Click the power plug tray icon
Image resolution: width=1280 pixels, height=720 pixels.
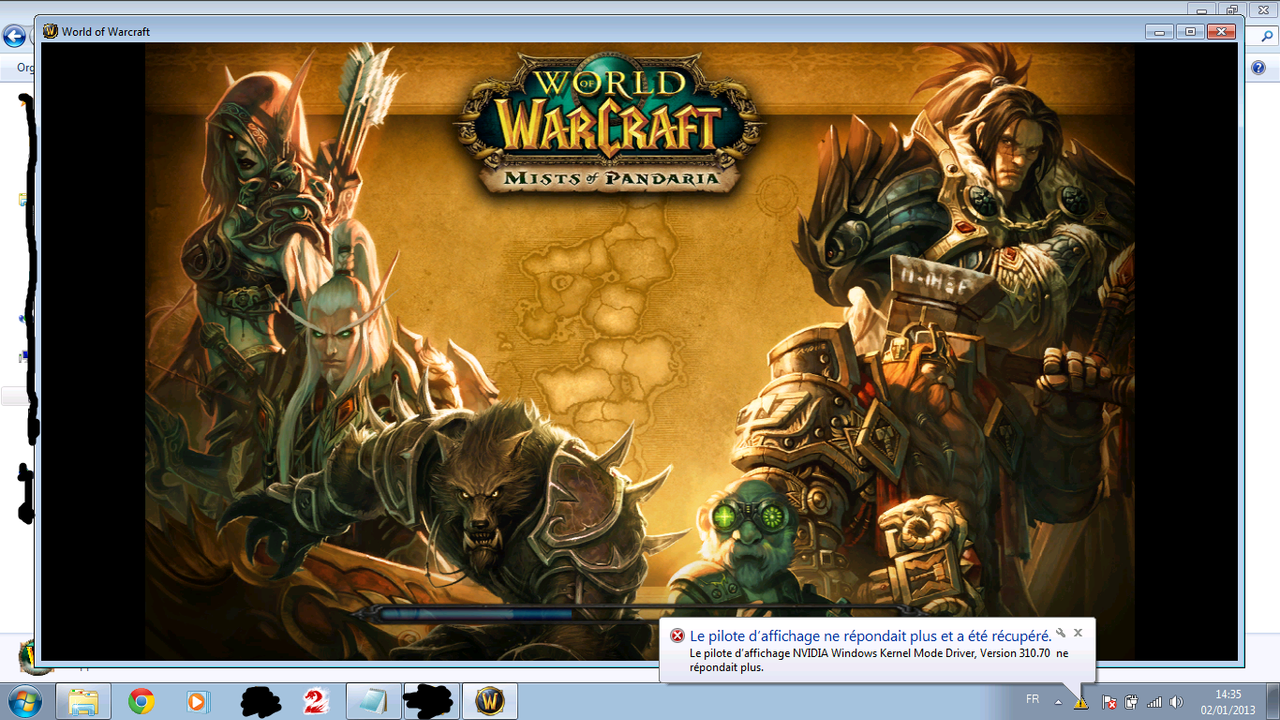click(x=1131, y=703)
